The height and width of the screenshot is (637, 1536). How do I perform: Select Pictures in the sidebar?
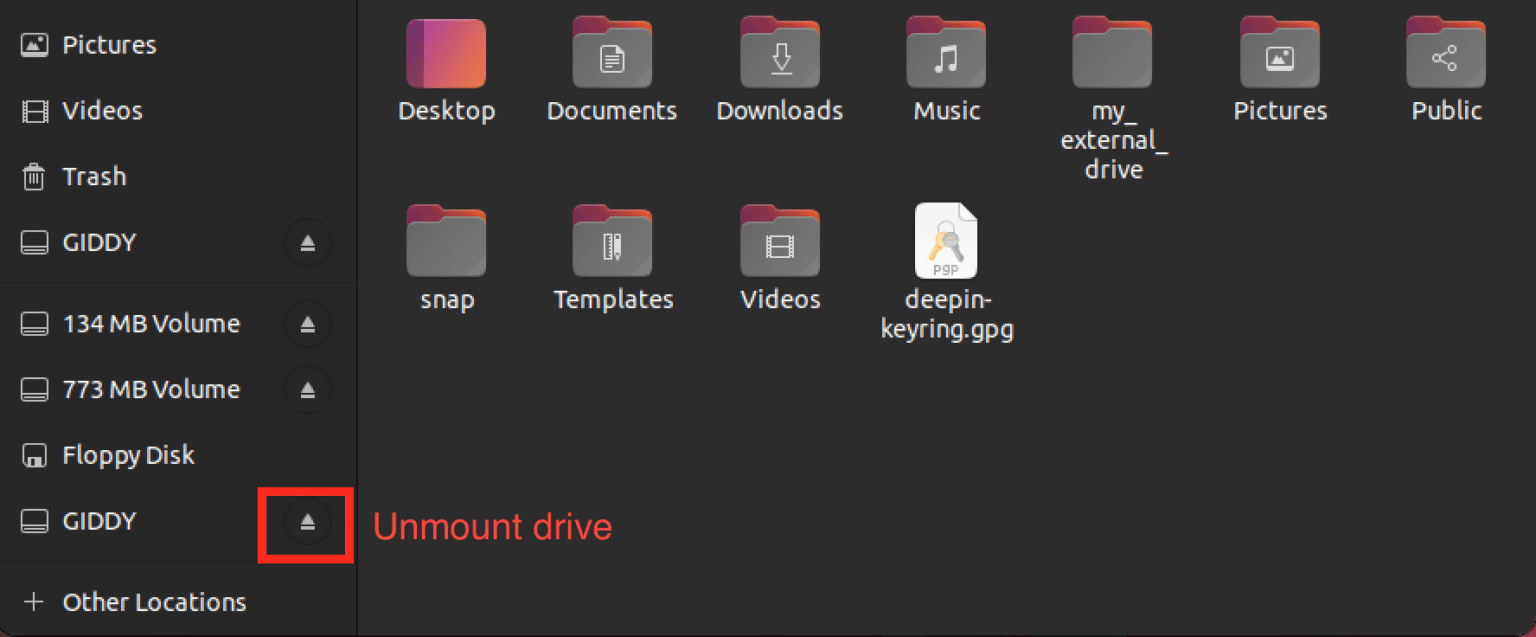coord(109,44)
